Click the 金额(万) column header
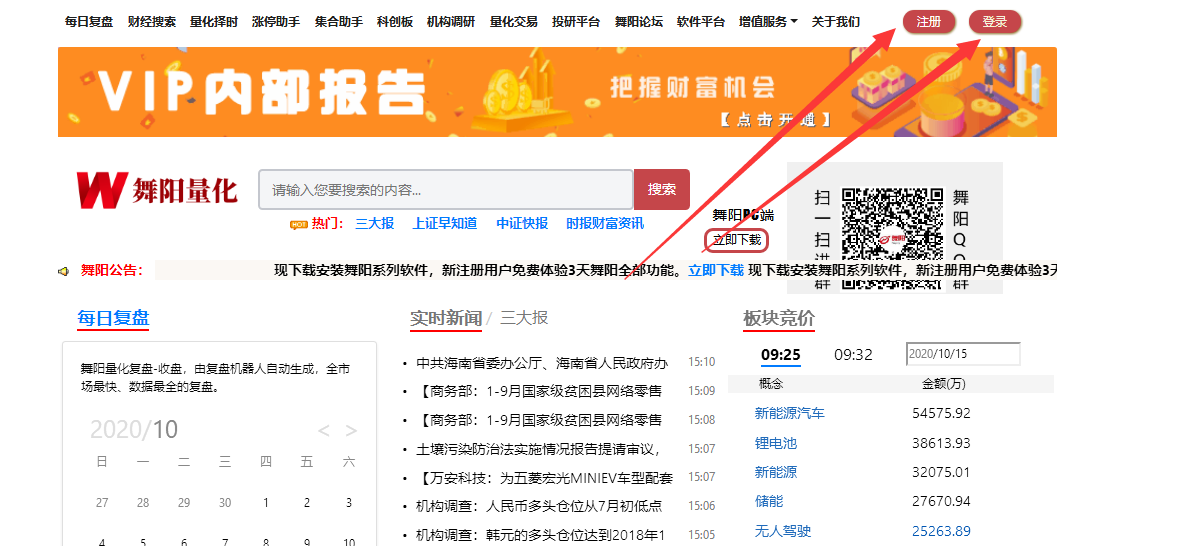Screen dimensions: 1179x546 point(944,384)
